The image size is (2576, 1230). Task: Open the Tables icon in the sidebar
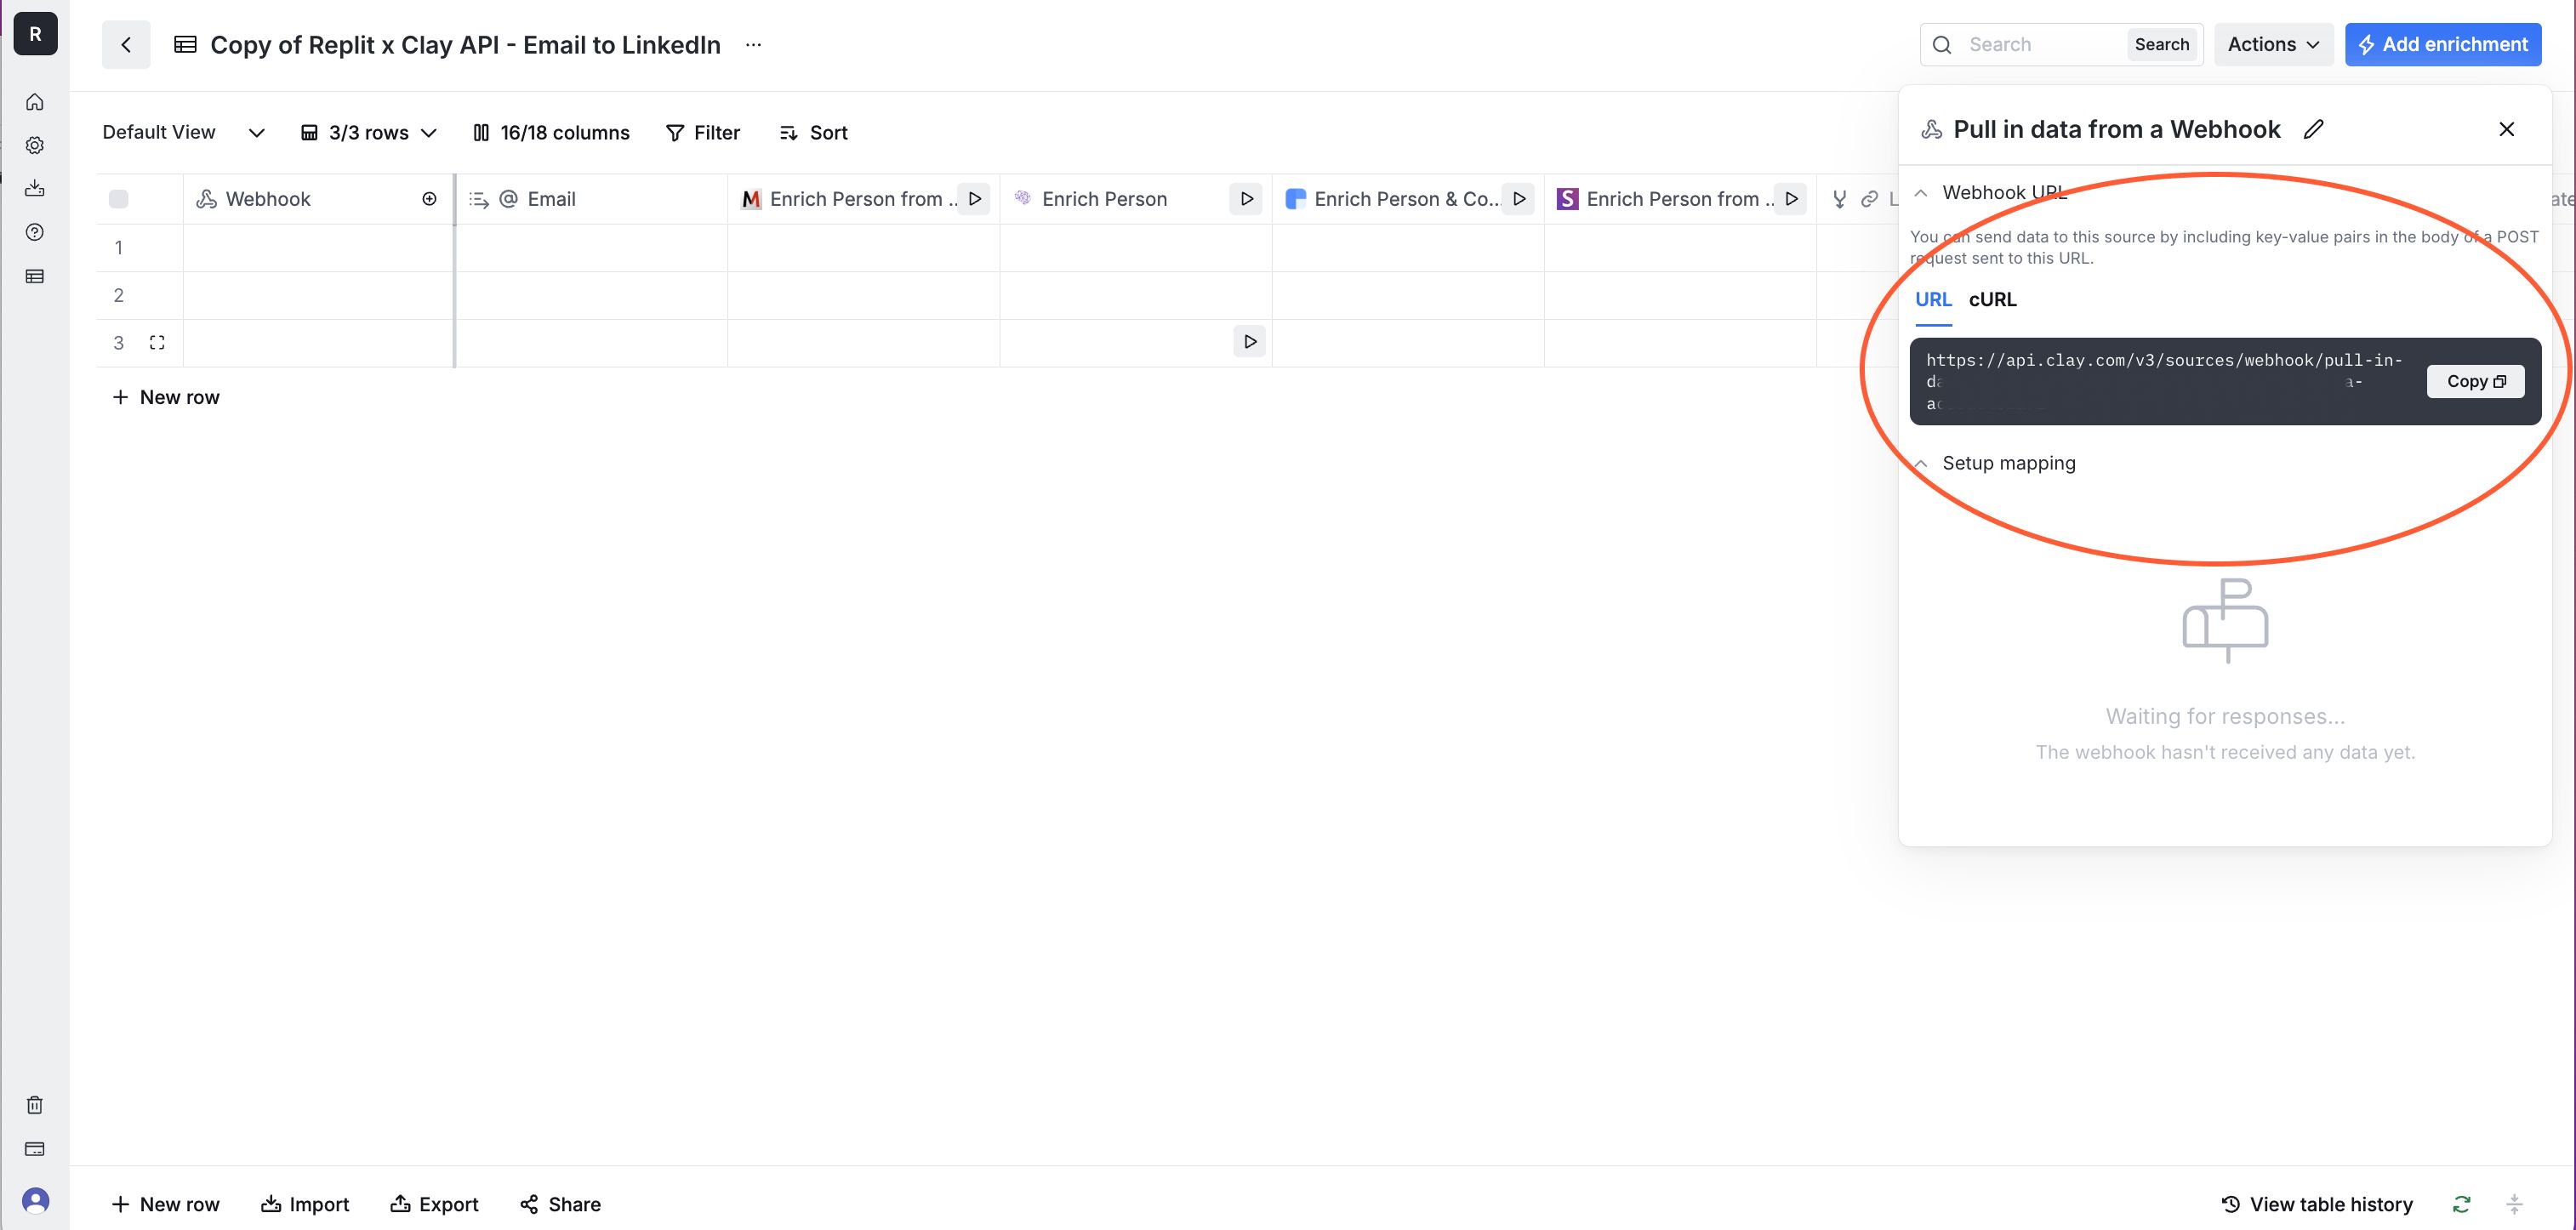[x=35, y=275]
